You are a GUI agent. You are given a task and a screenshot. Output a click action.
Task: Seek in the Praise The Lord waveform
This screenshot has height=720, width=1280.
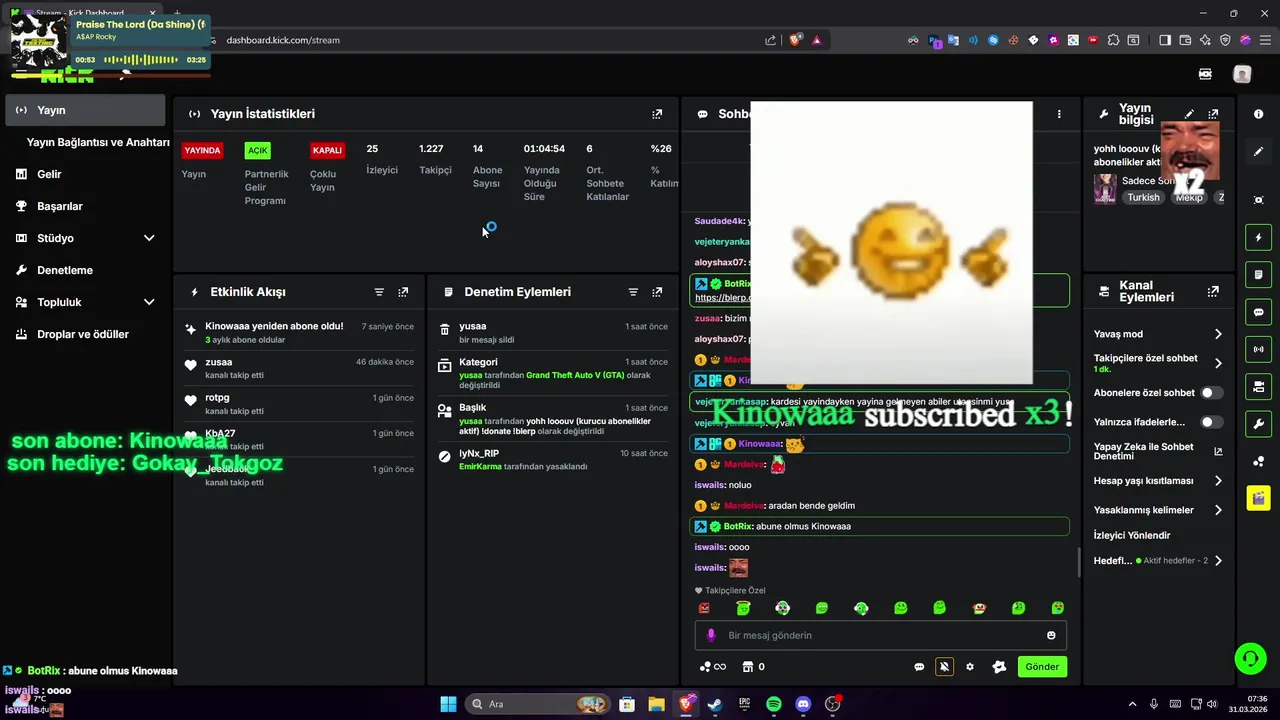pyautogui.click(x=142, y=60)
